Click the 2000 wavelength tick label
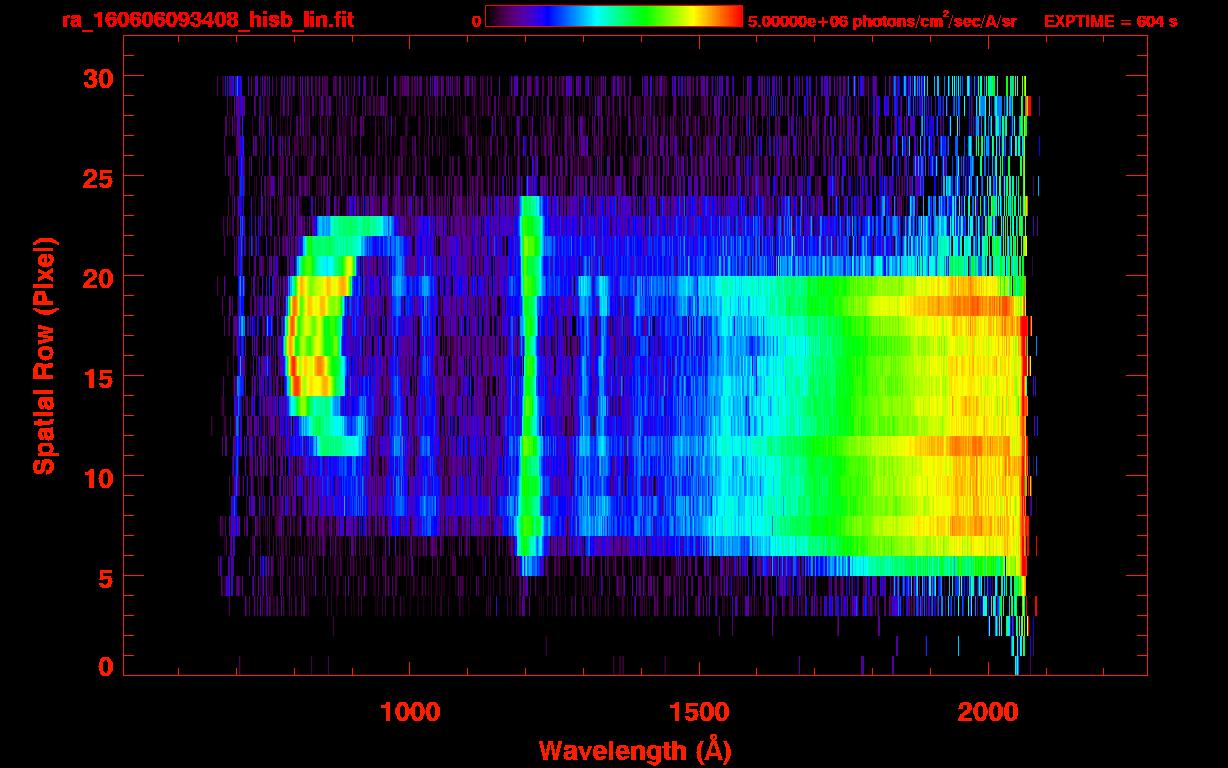 tap(988, 711)
